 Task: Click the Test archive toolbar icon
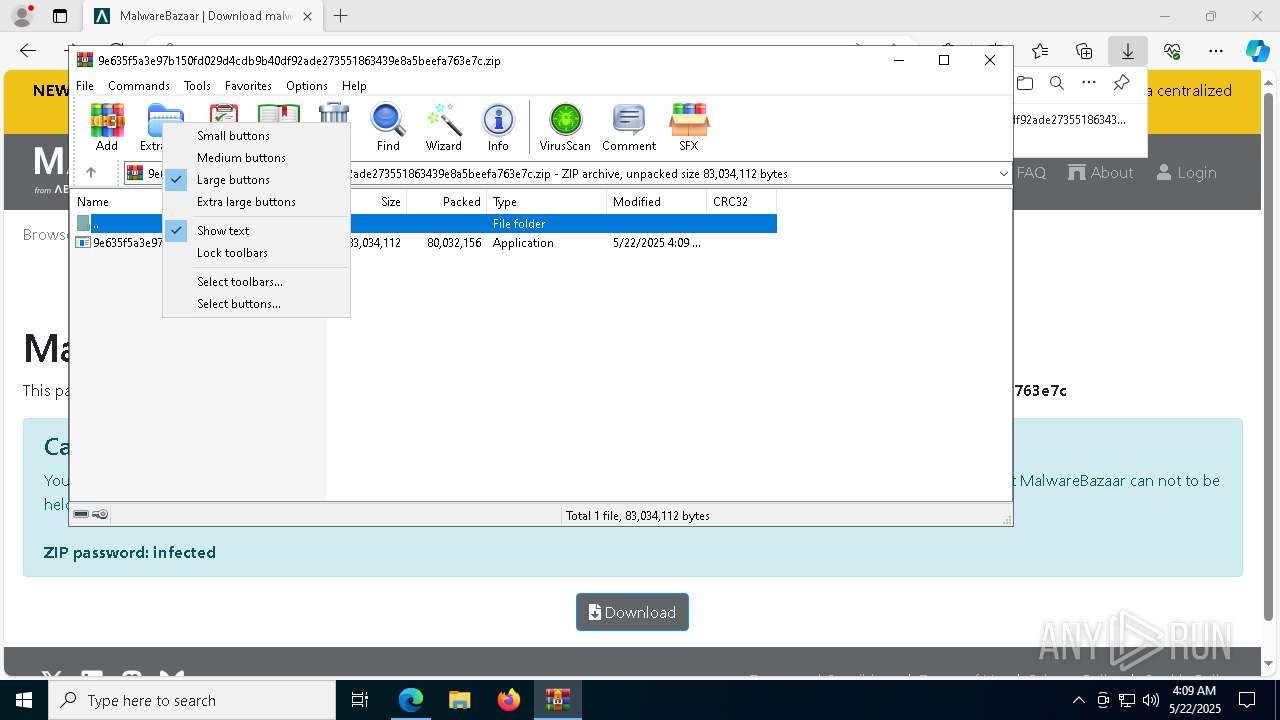click(223, 112)
